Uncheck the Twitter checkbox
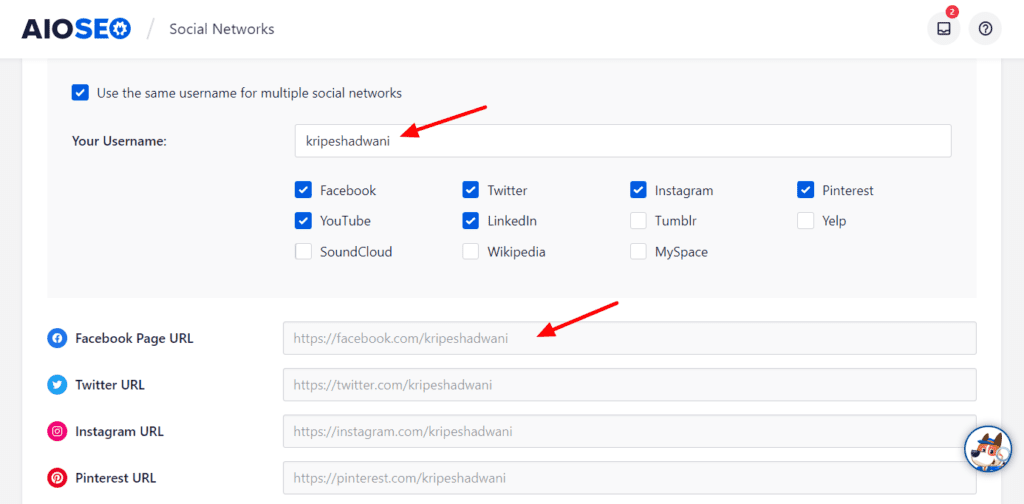Viewport: 1024px width, 504px height. coord(471,190)
